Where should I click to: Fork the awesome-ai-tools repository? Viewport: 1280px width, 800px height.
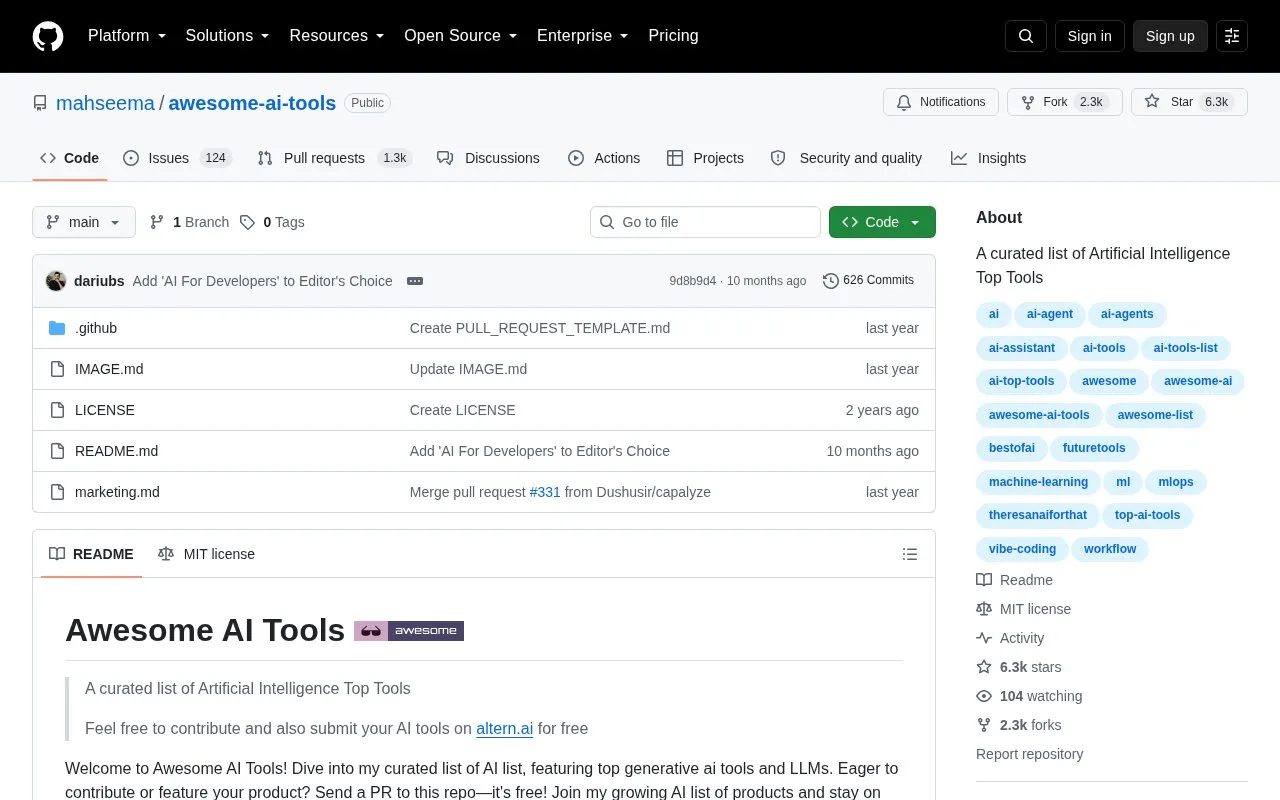pyautogui.click(x=1064, y=102)
